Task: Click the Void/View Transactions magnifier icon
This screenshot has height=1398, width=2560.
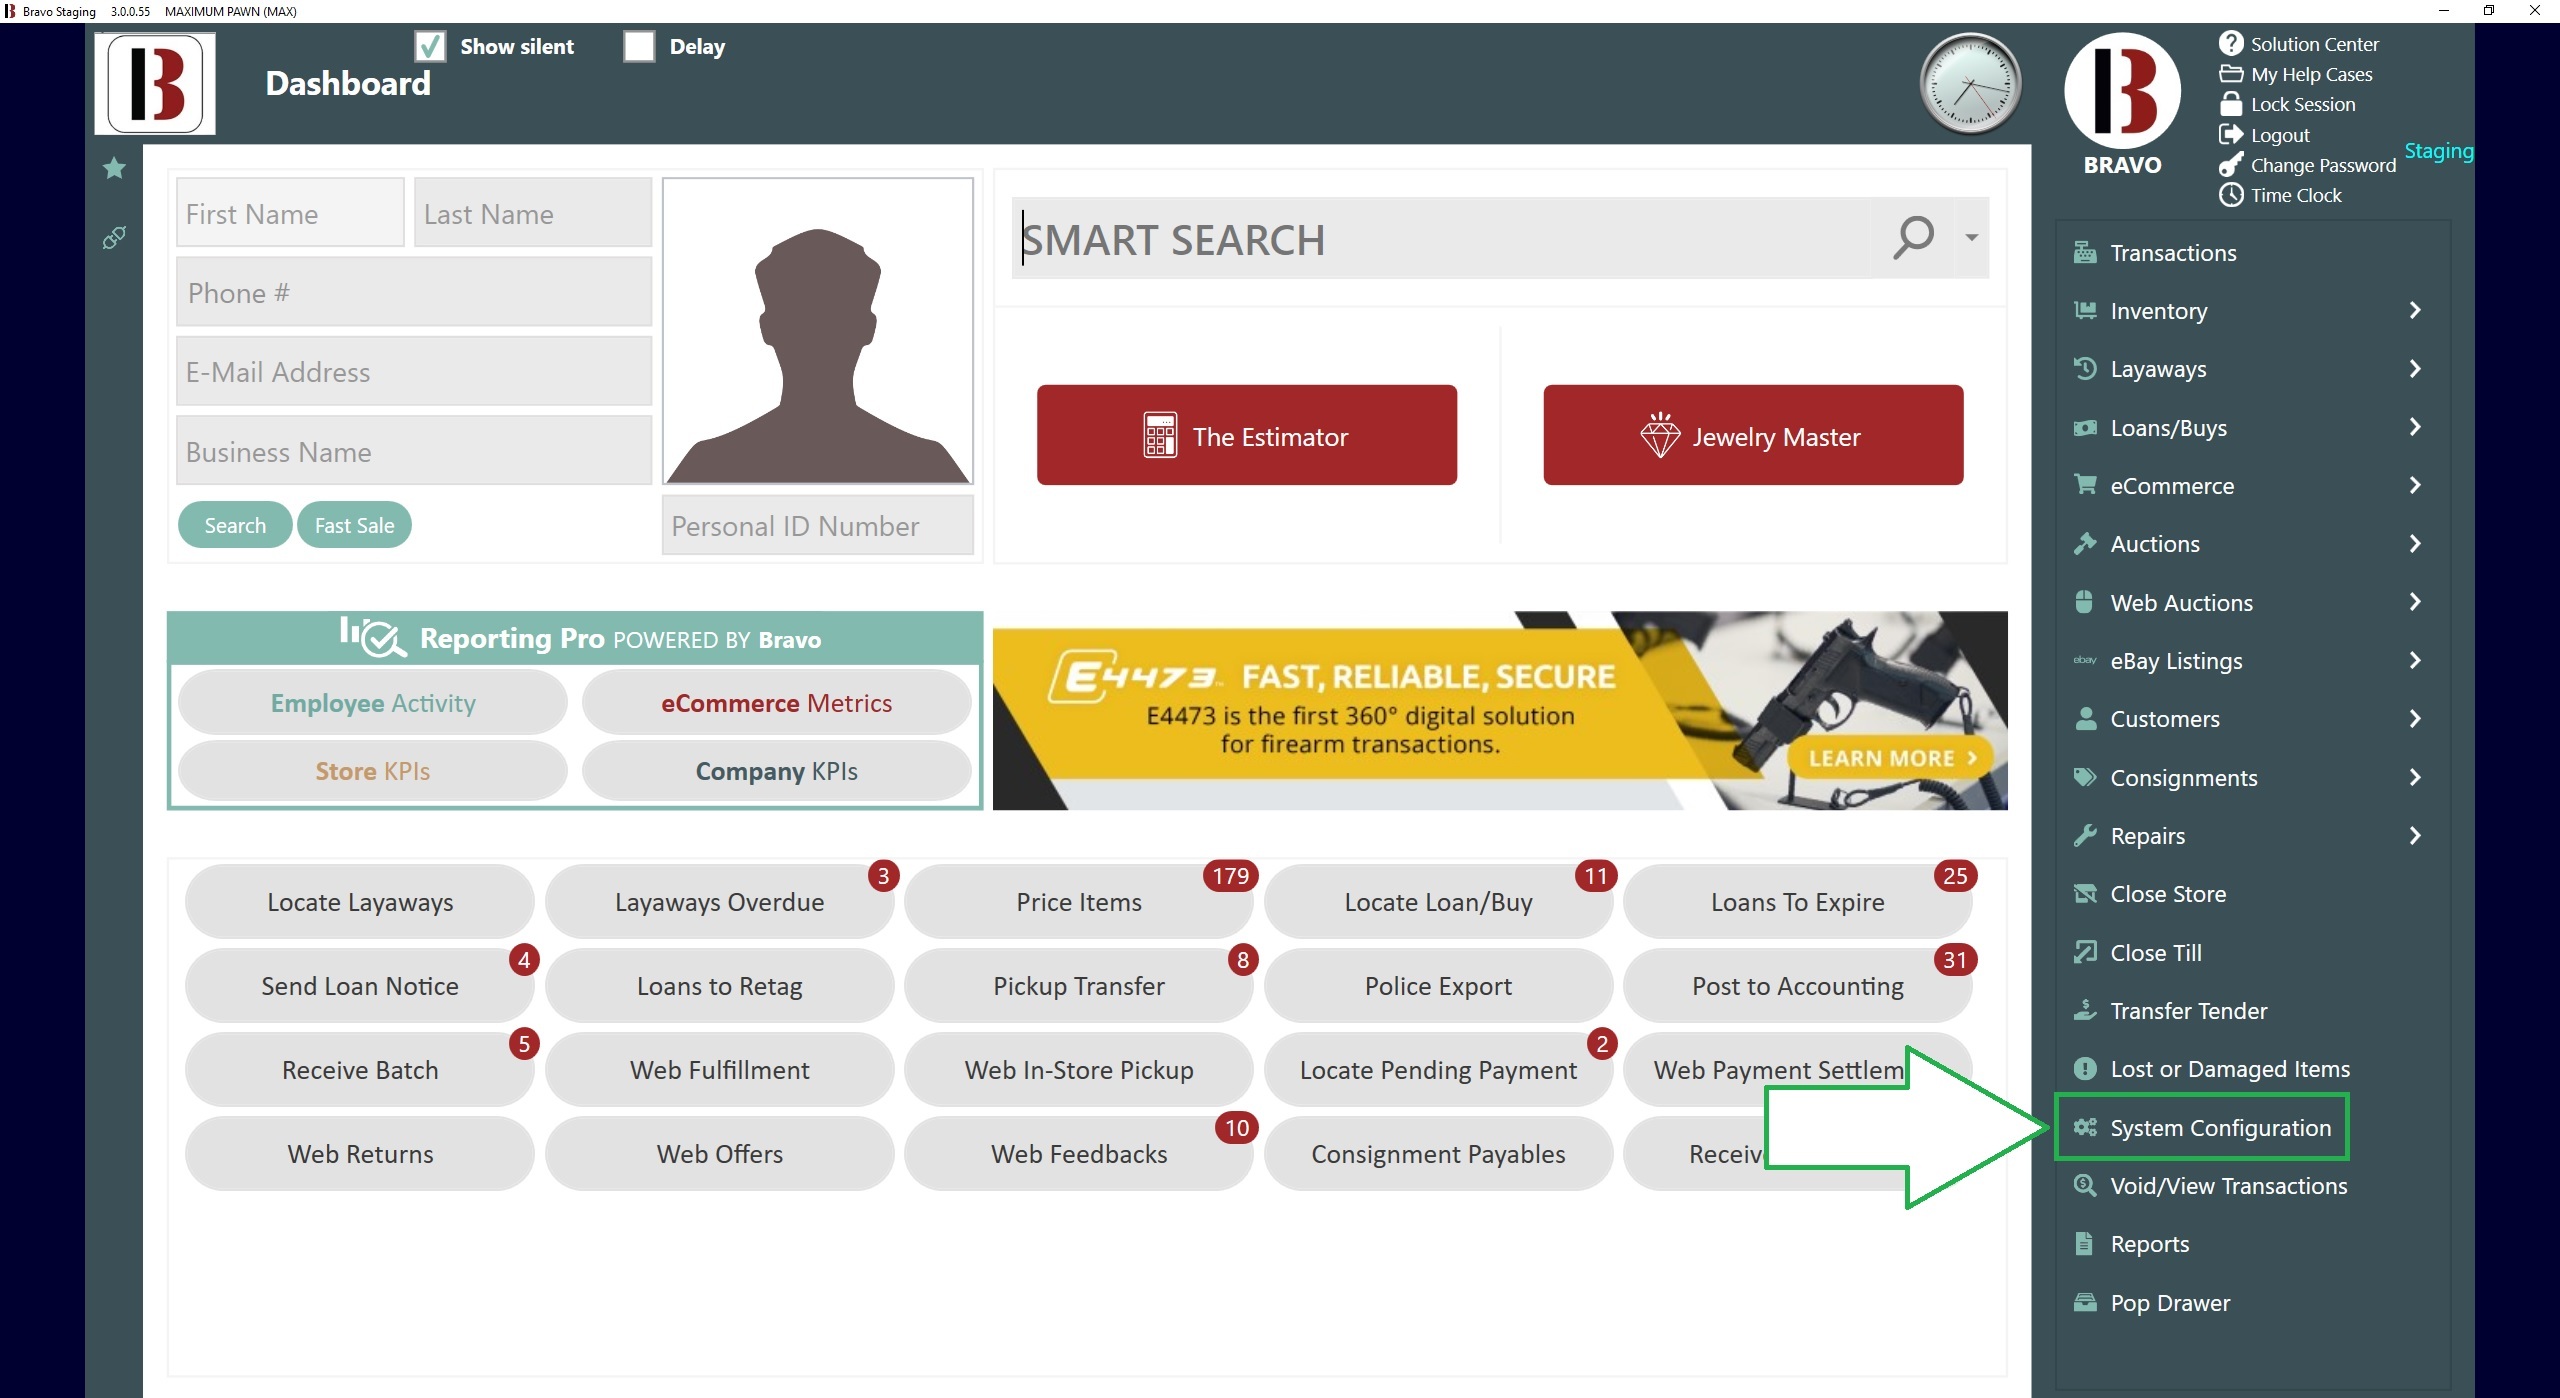Action: point(2085,1185)
